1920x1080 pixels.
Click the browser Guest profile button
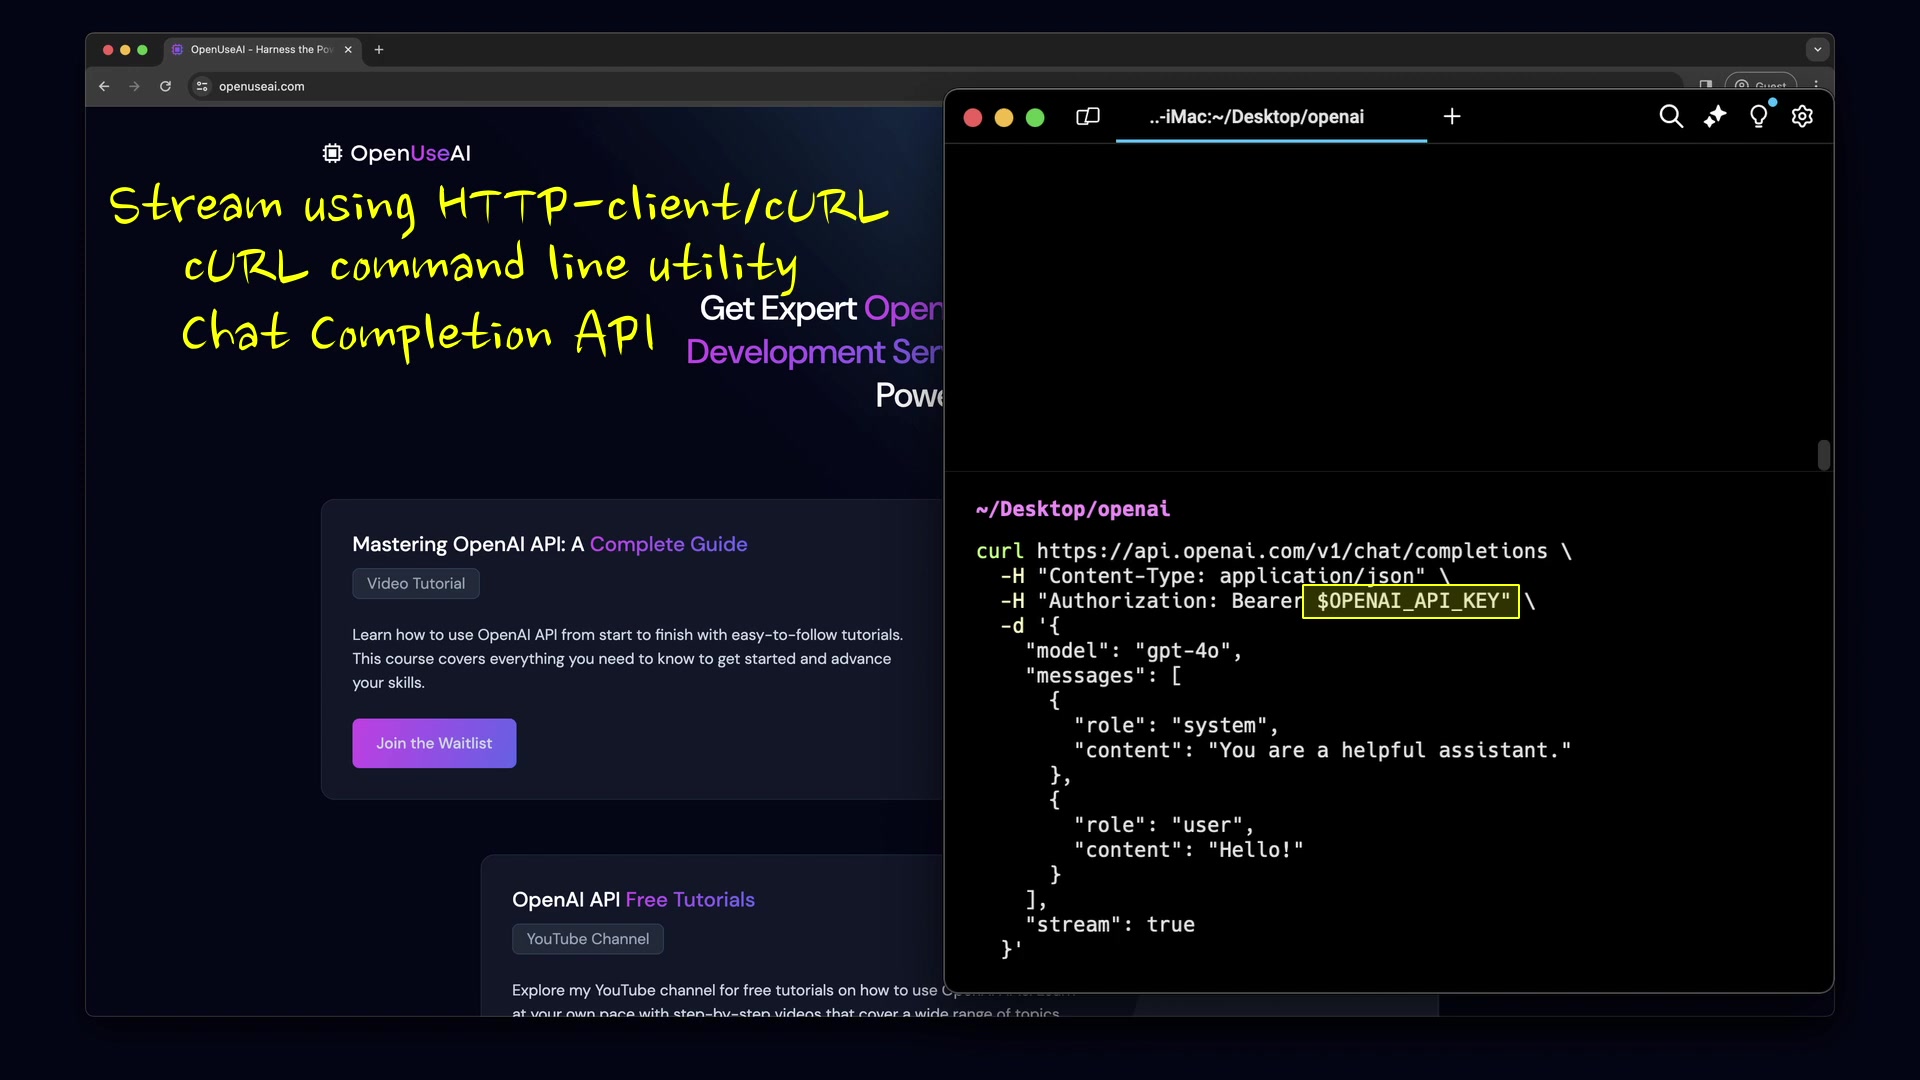coord(1761,86)
